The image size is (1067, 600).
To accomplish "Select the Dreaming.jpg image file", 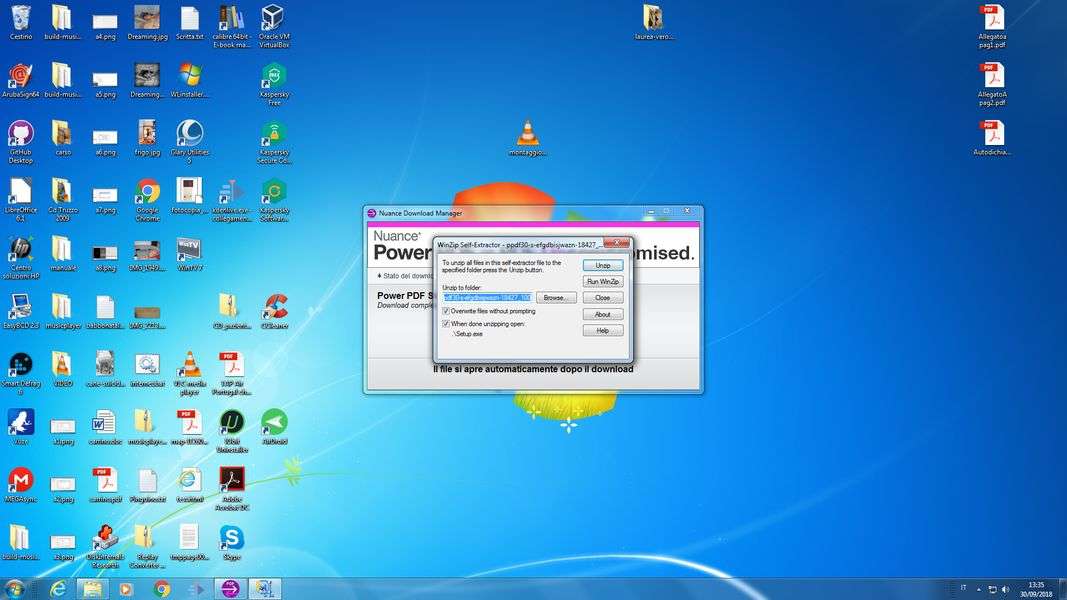I will [147, 22].
